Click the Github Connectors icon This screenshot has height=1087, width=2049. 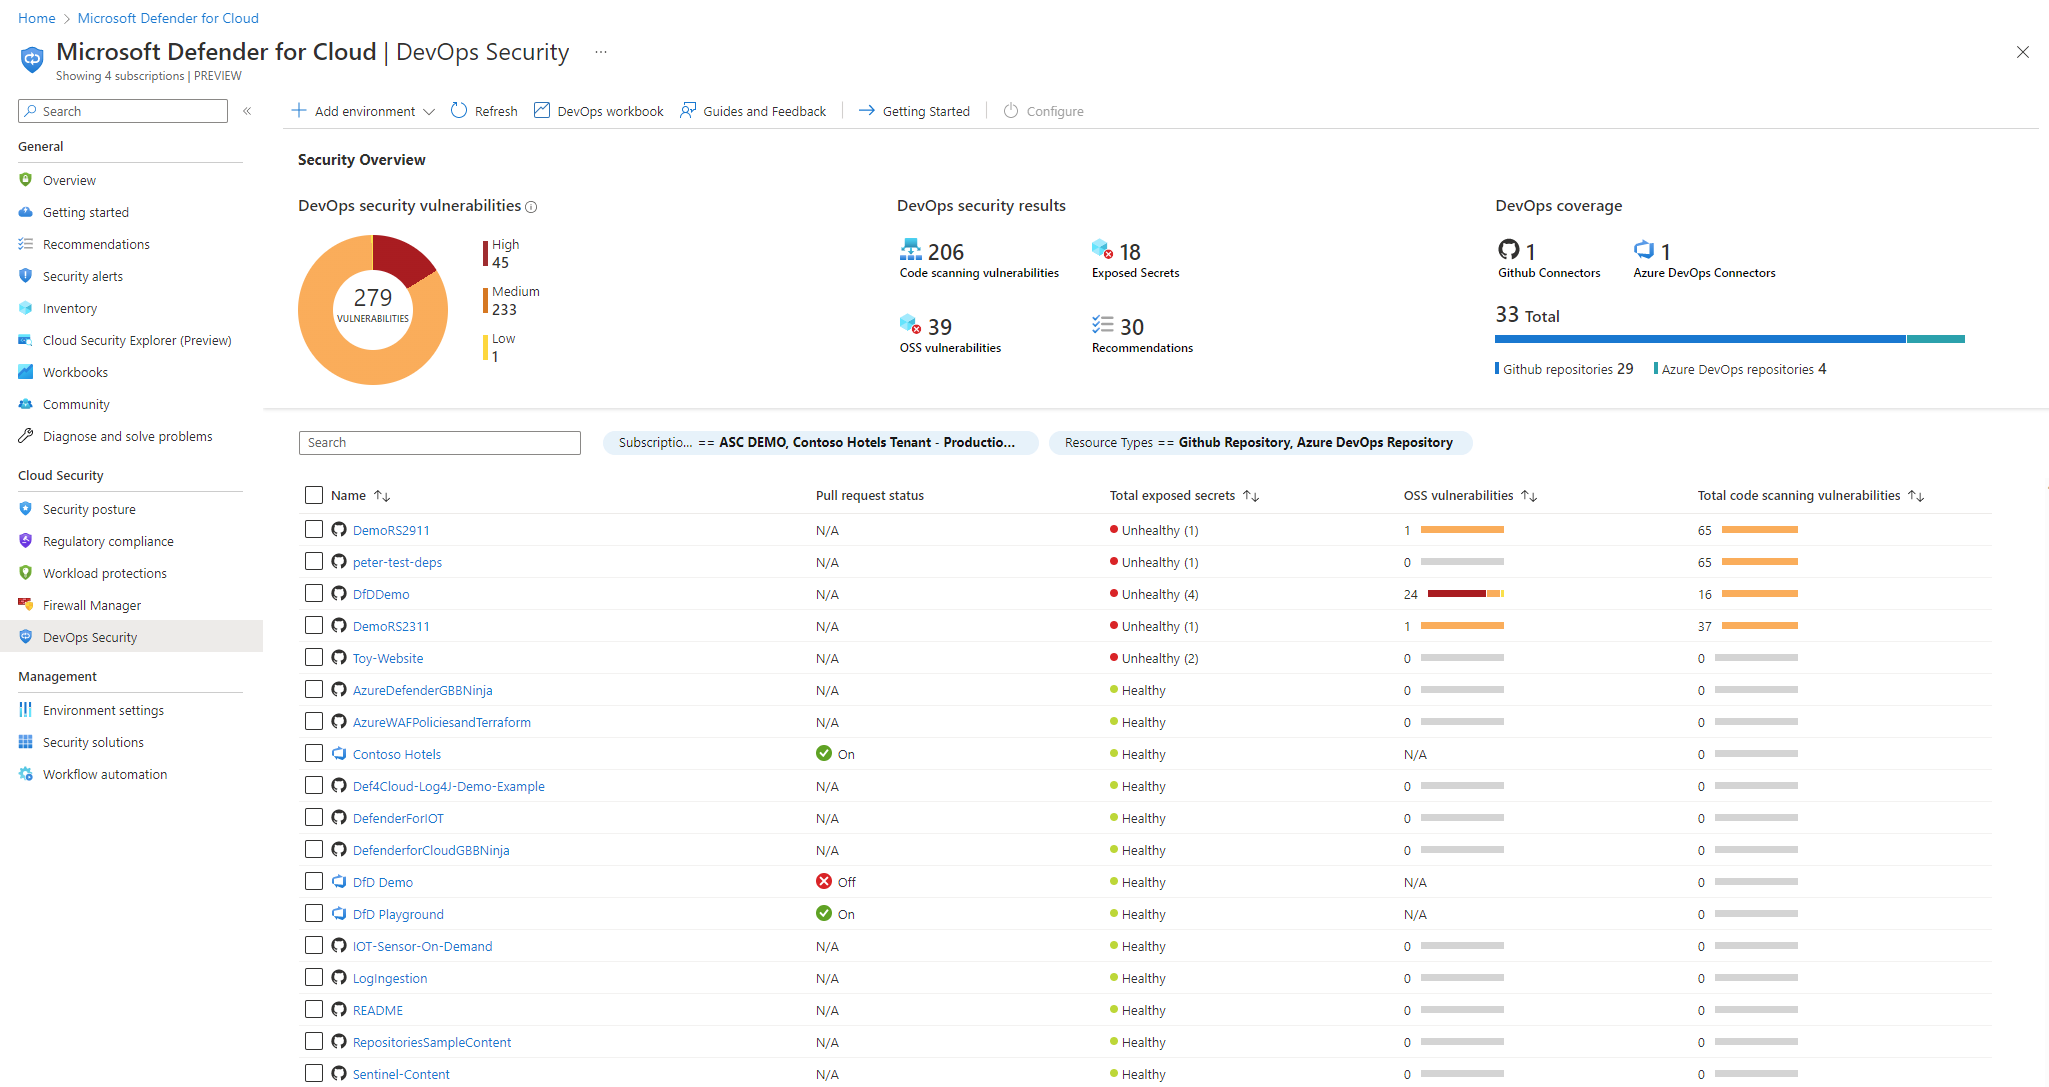pos(1508,250)
